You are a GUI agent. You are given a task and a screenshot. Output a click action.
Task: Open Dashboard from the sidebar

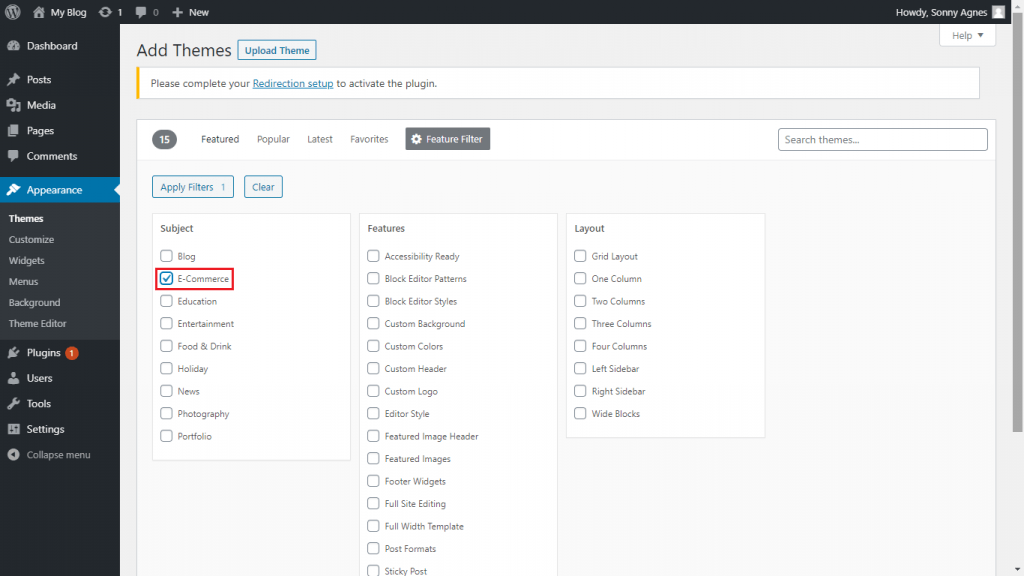click(x=51, y=46)
